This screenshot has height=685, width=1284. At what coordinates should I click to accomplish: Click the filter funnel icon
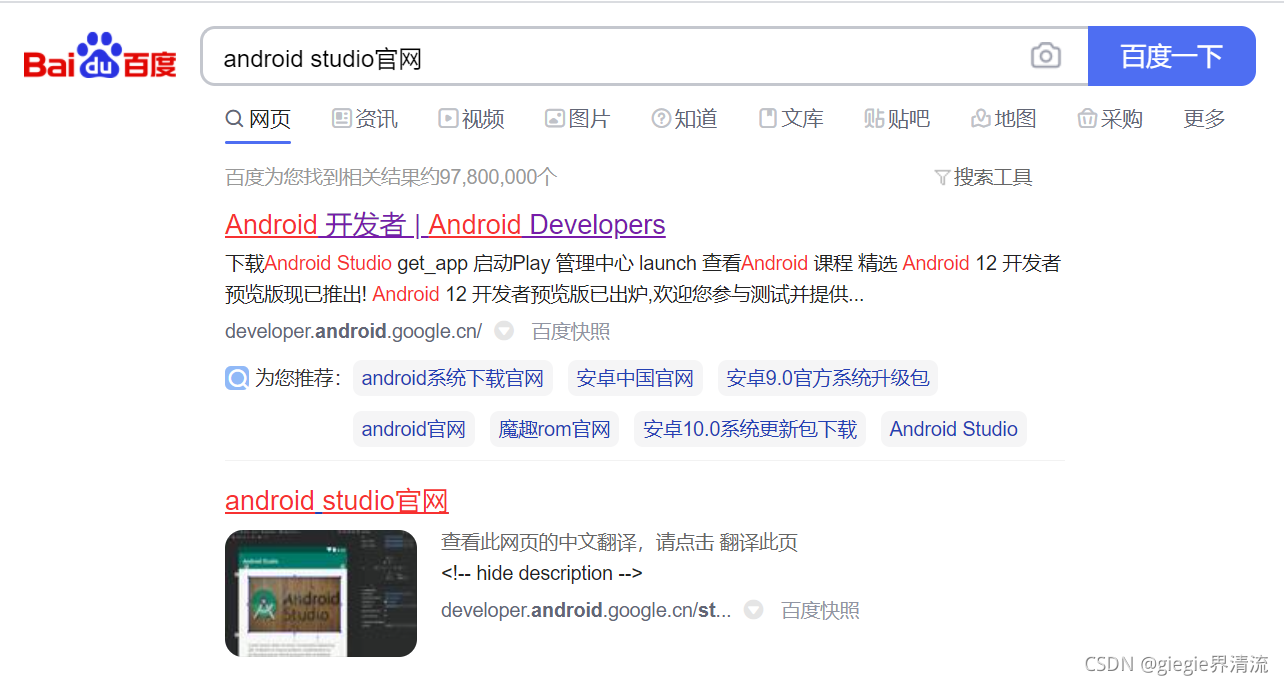coord(942,178)
